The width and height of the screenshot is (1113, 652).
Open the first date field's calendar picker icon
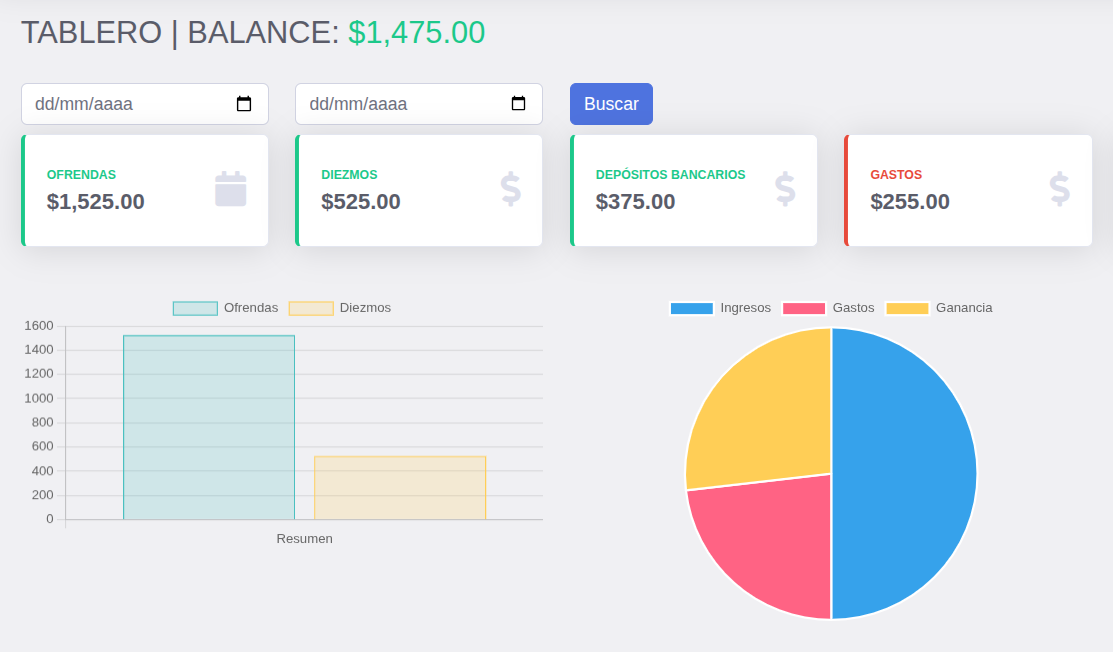244,104
